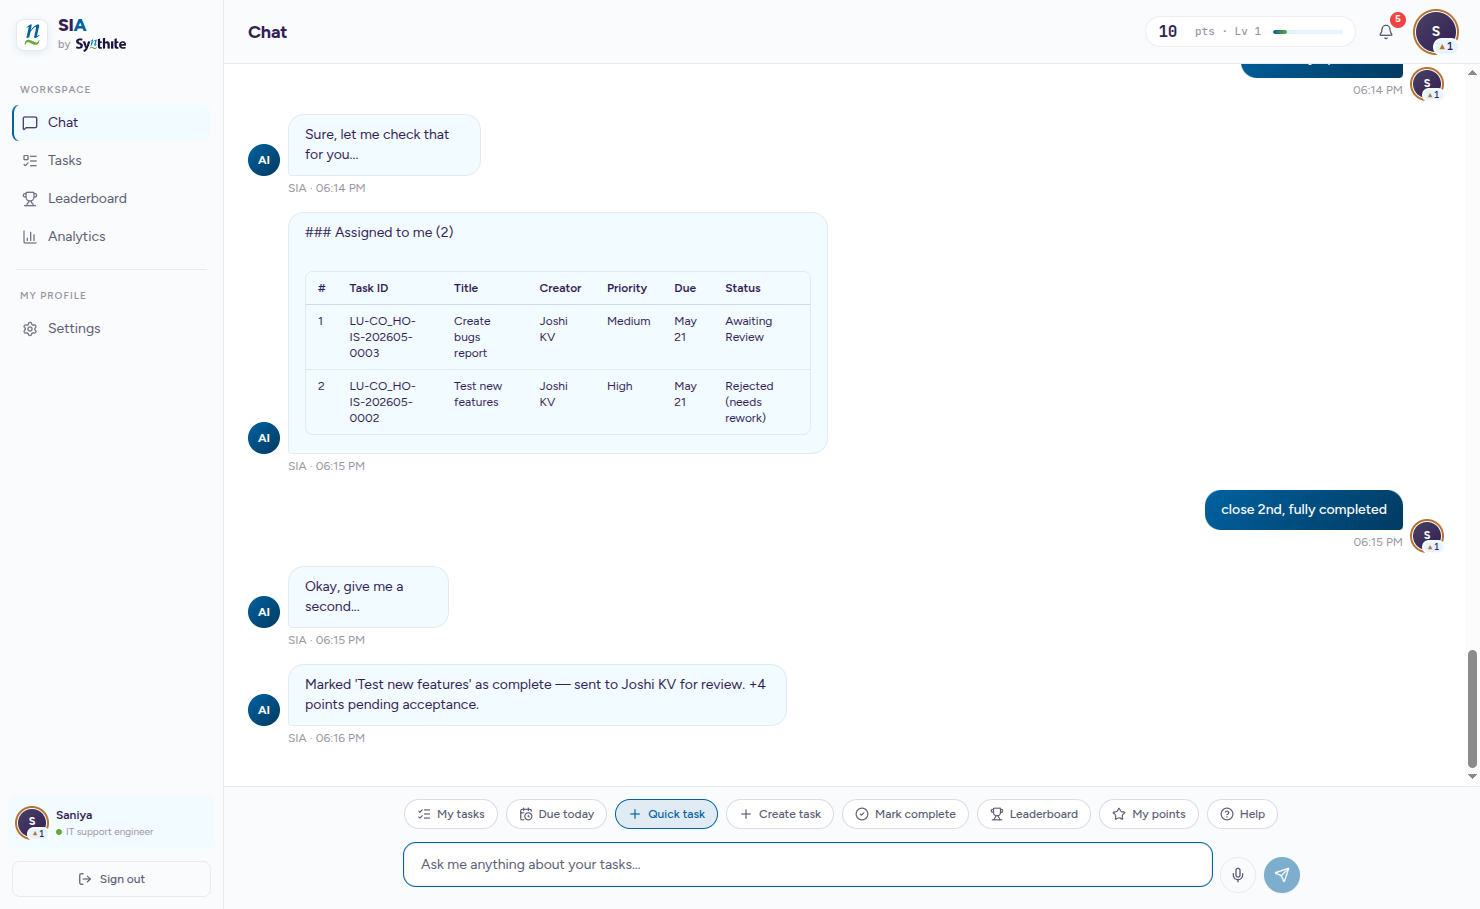Select the My tasks quick action chip
This screenshot has width=1480, height=909.
coord(451,814)
